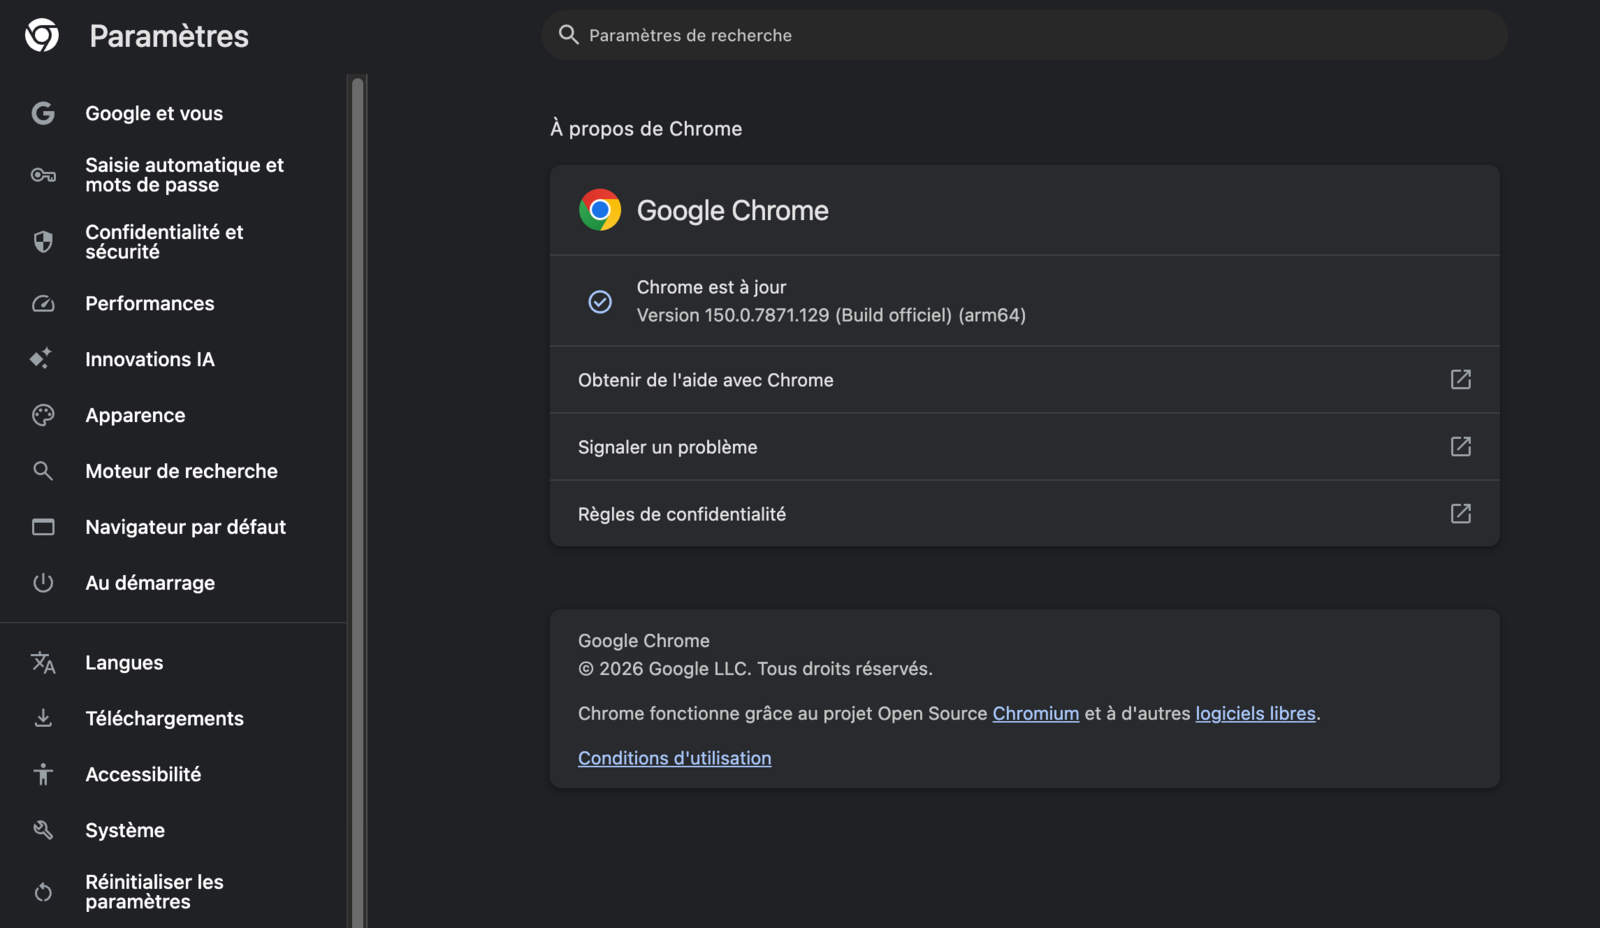1600x928 pixels.
Task: Open the Performances speedometer icon
Action: pos(43,303)
